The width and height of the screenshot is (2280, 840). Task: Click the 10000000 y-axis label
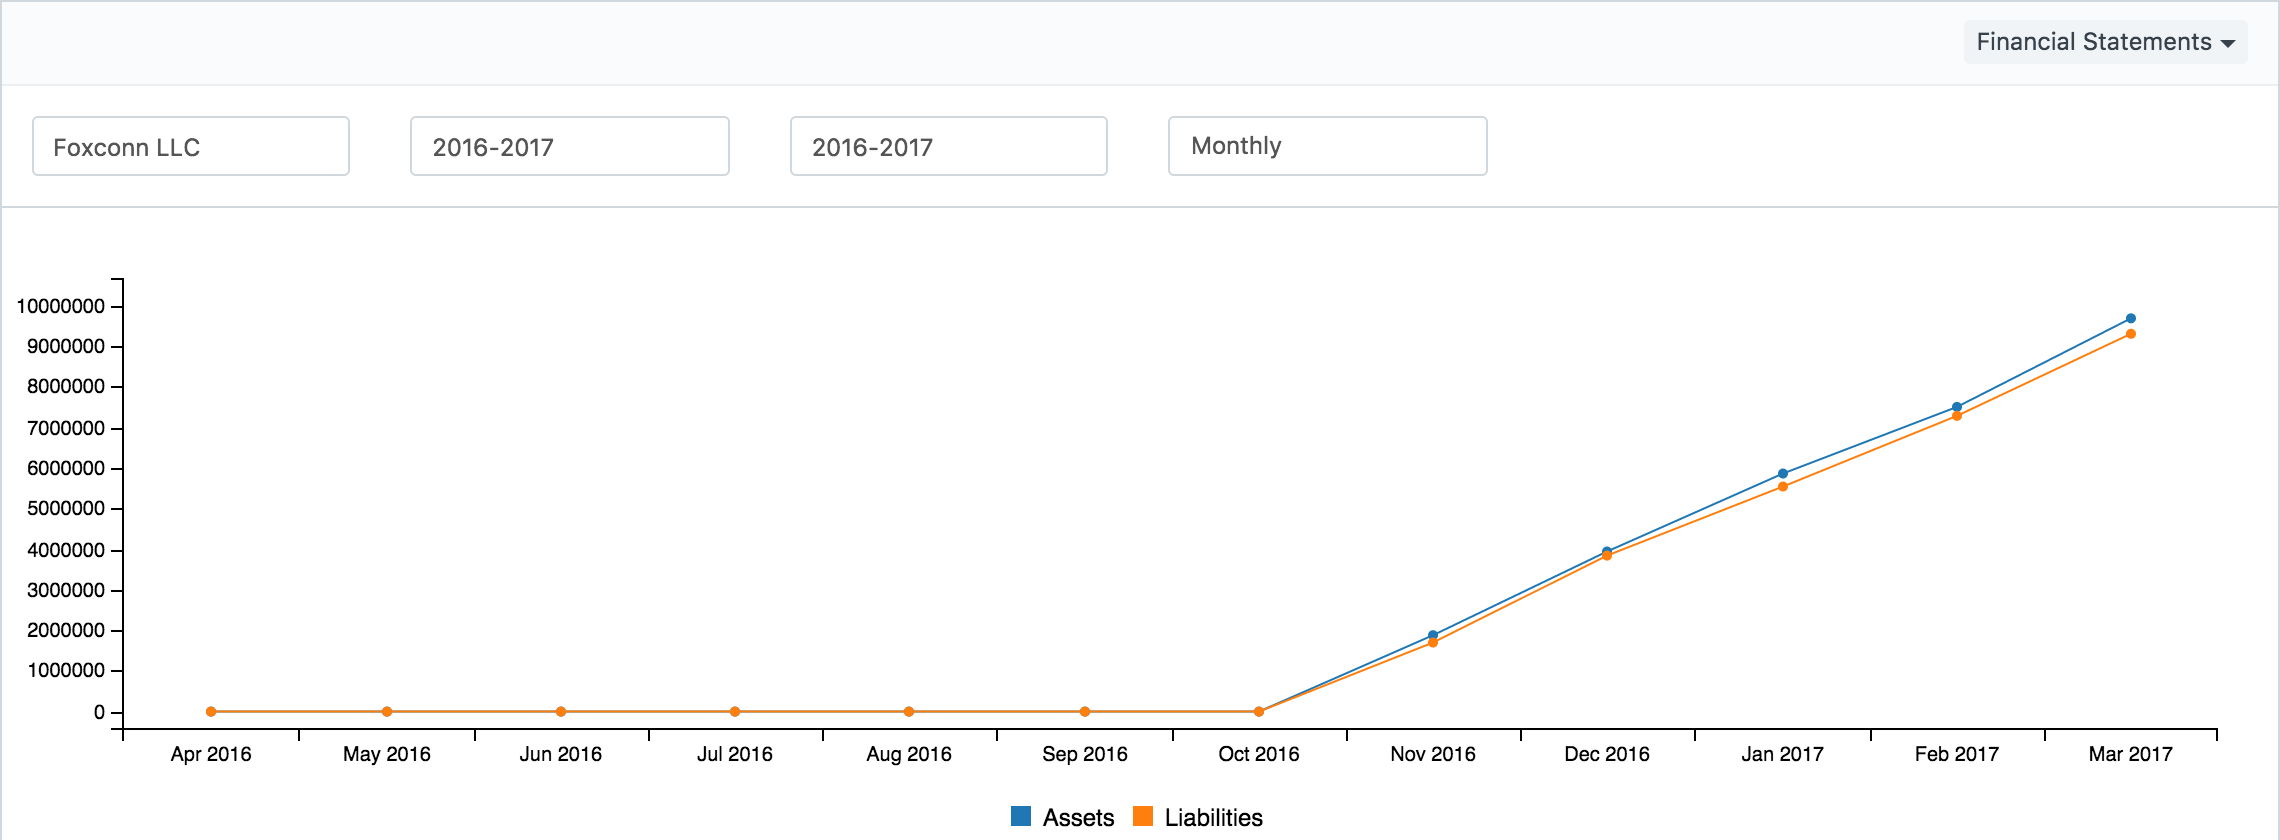(x=61, y=306)
